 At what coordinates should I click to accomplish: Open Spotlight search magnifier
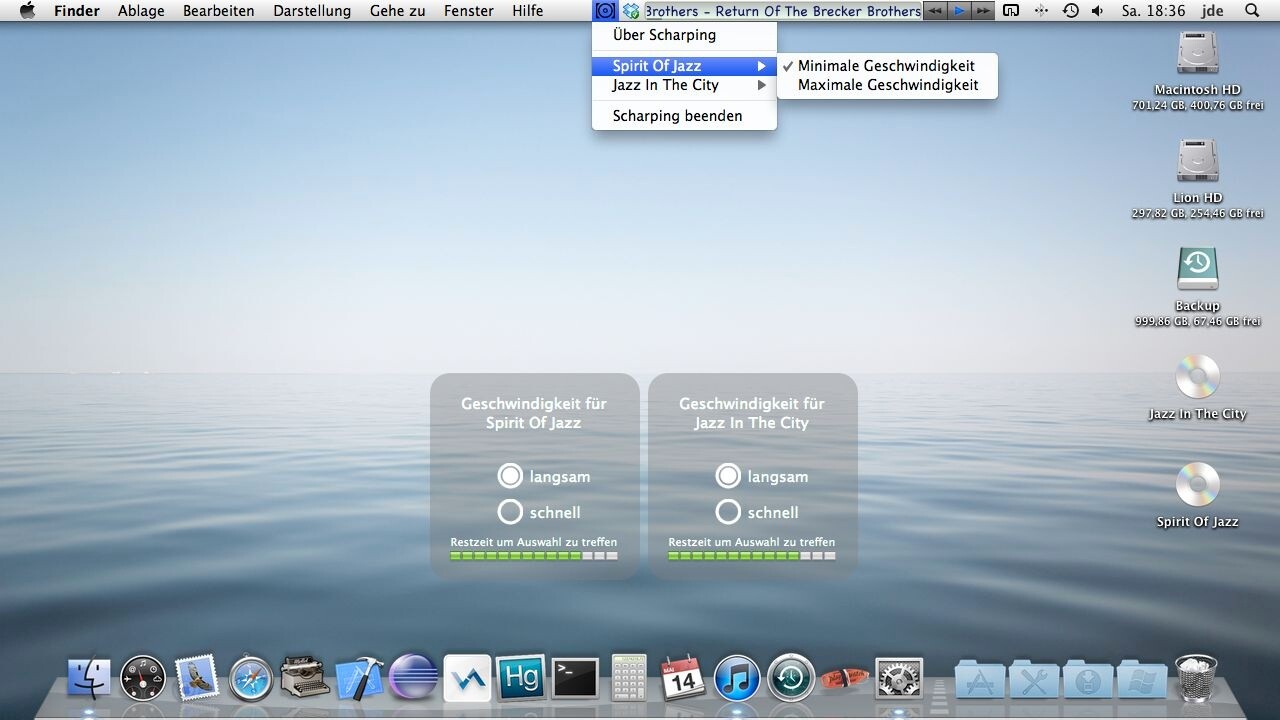(x=1252, y=11)
